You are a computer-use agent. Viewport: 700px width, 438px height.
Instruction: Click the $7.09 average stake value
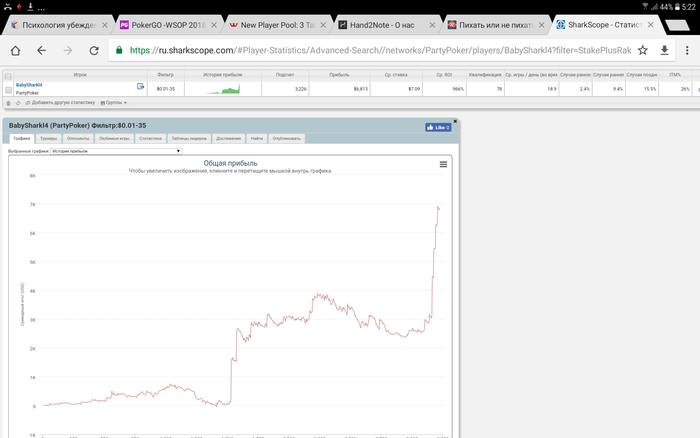(414, 89)
